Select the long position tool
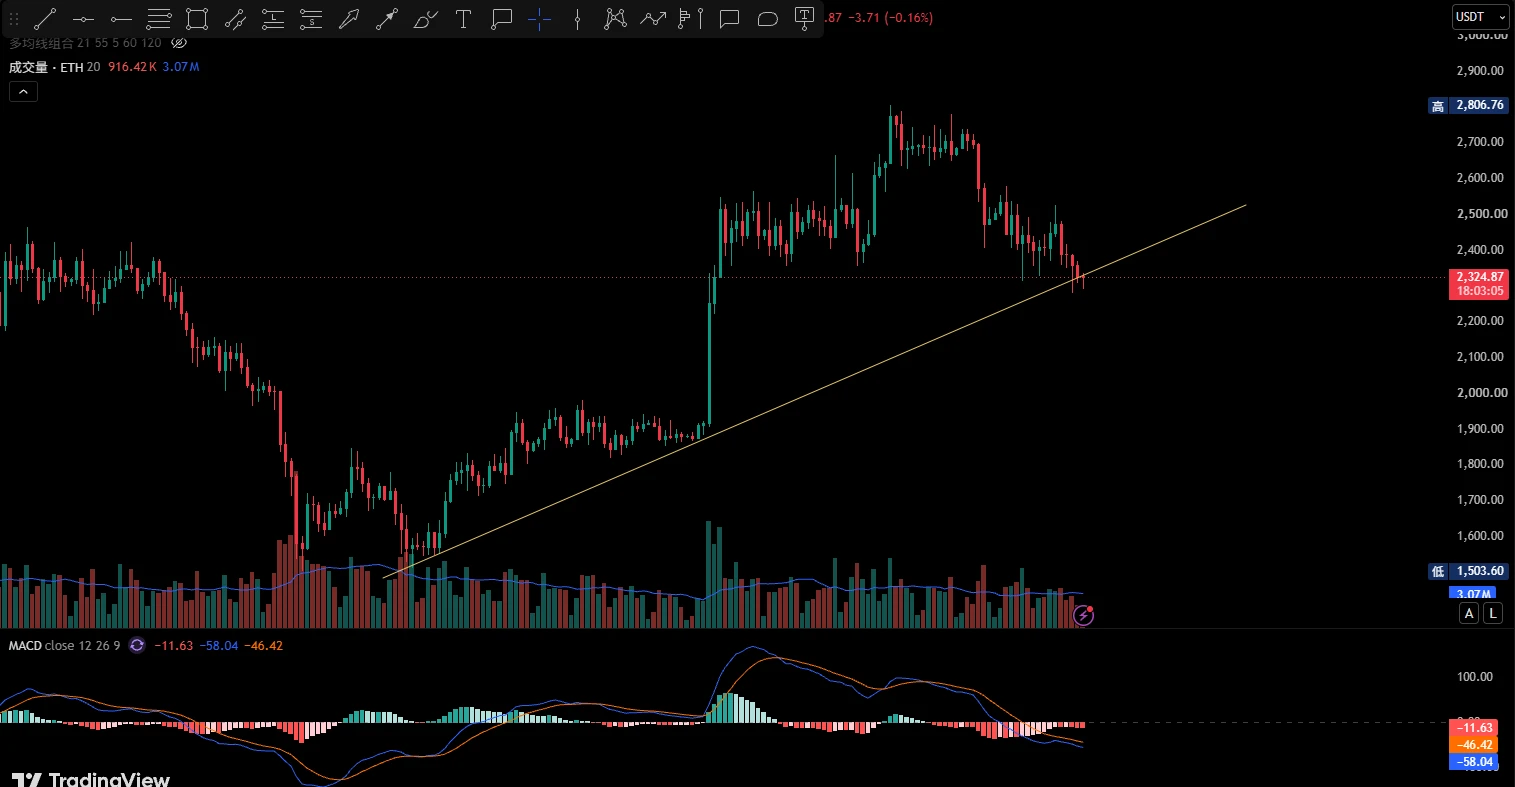The image size is (1515, 787). 273,18
